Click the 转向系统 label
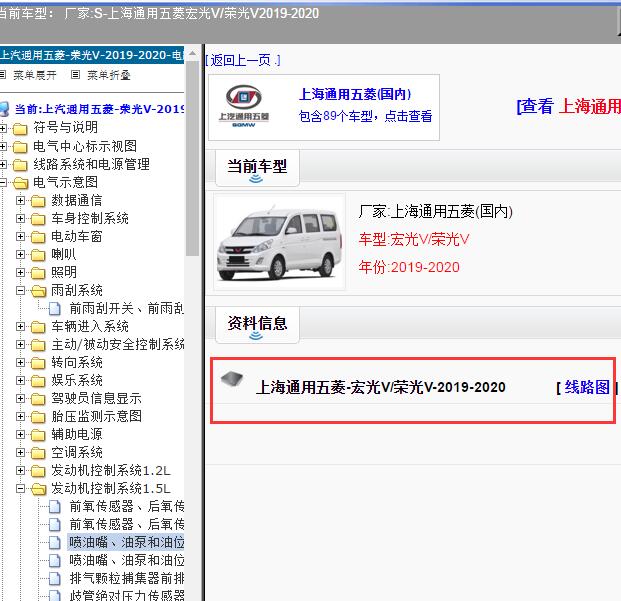Screen dimensions: 621x601 click(77, 363)
